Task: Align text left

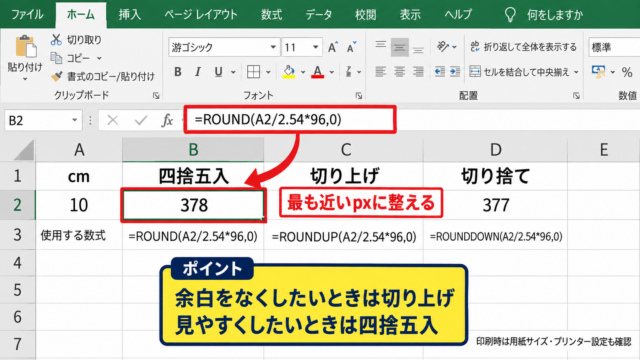Action: (x=380, y=72)
